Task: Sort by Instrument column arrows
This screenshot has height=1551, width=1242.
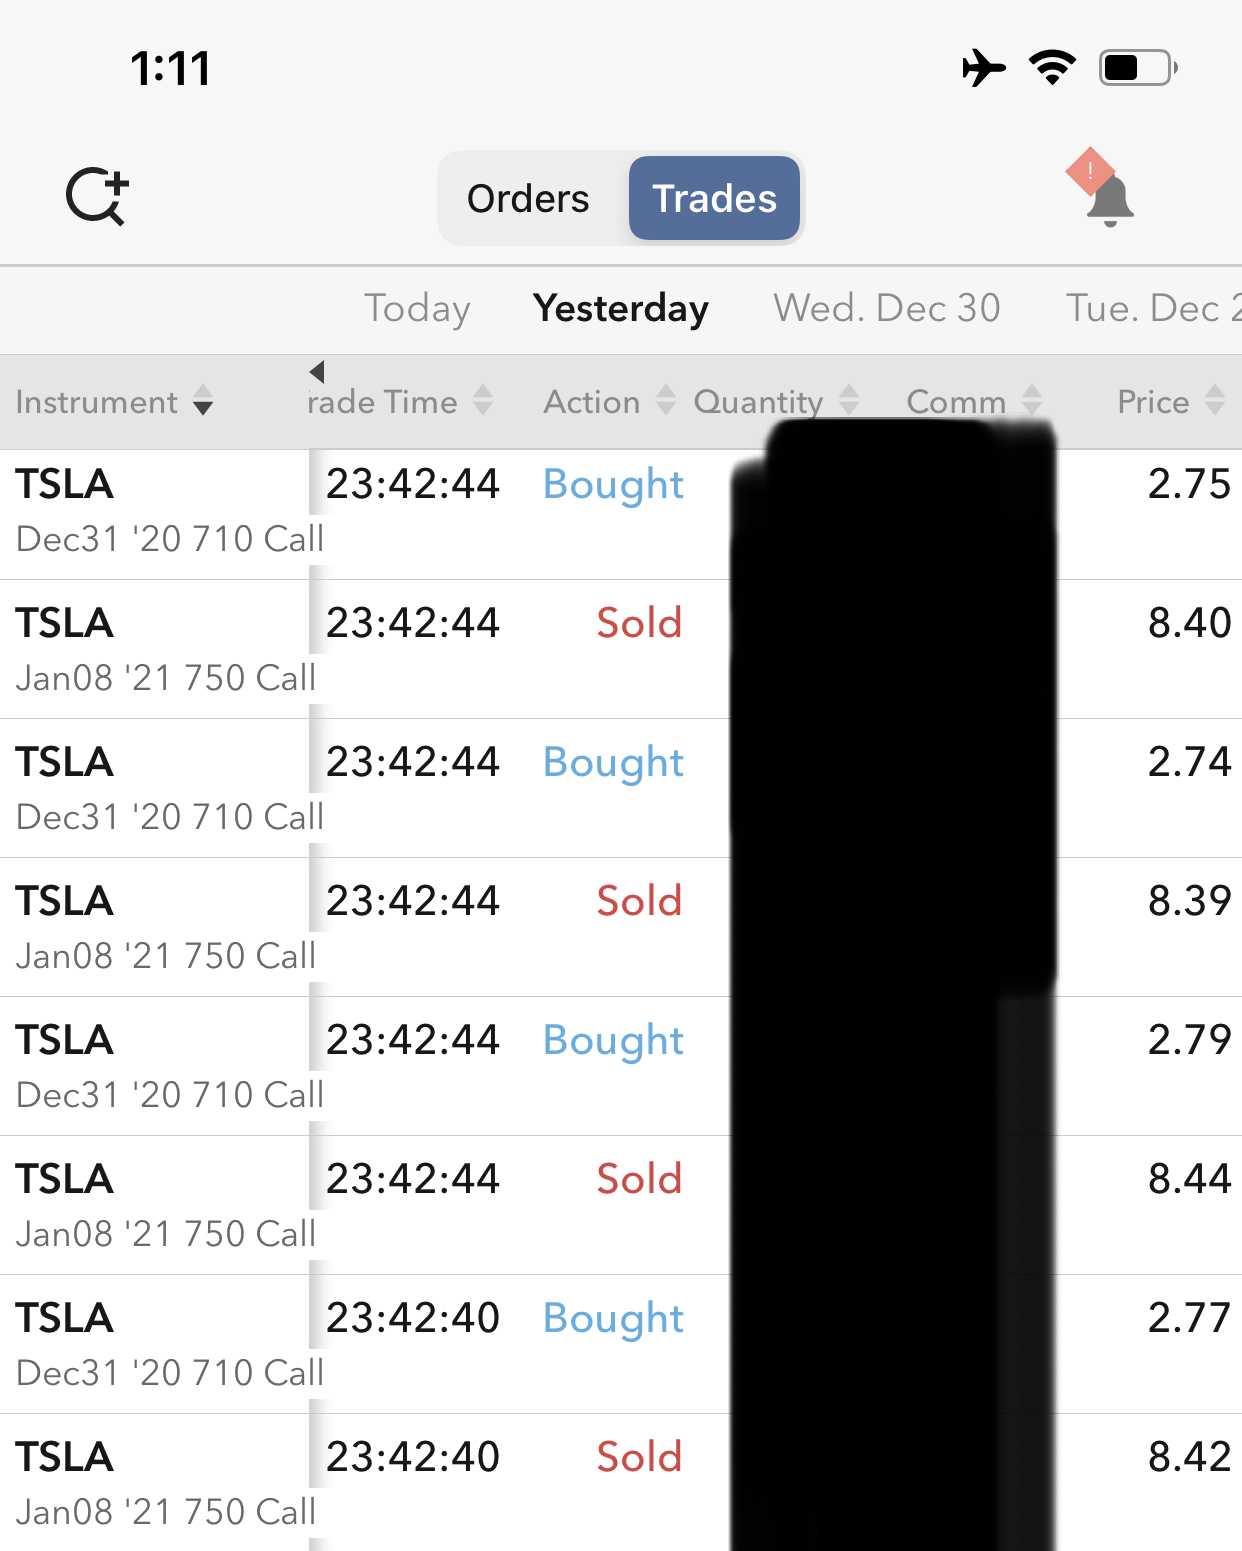Action: (203, 401)
